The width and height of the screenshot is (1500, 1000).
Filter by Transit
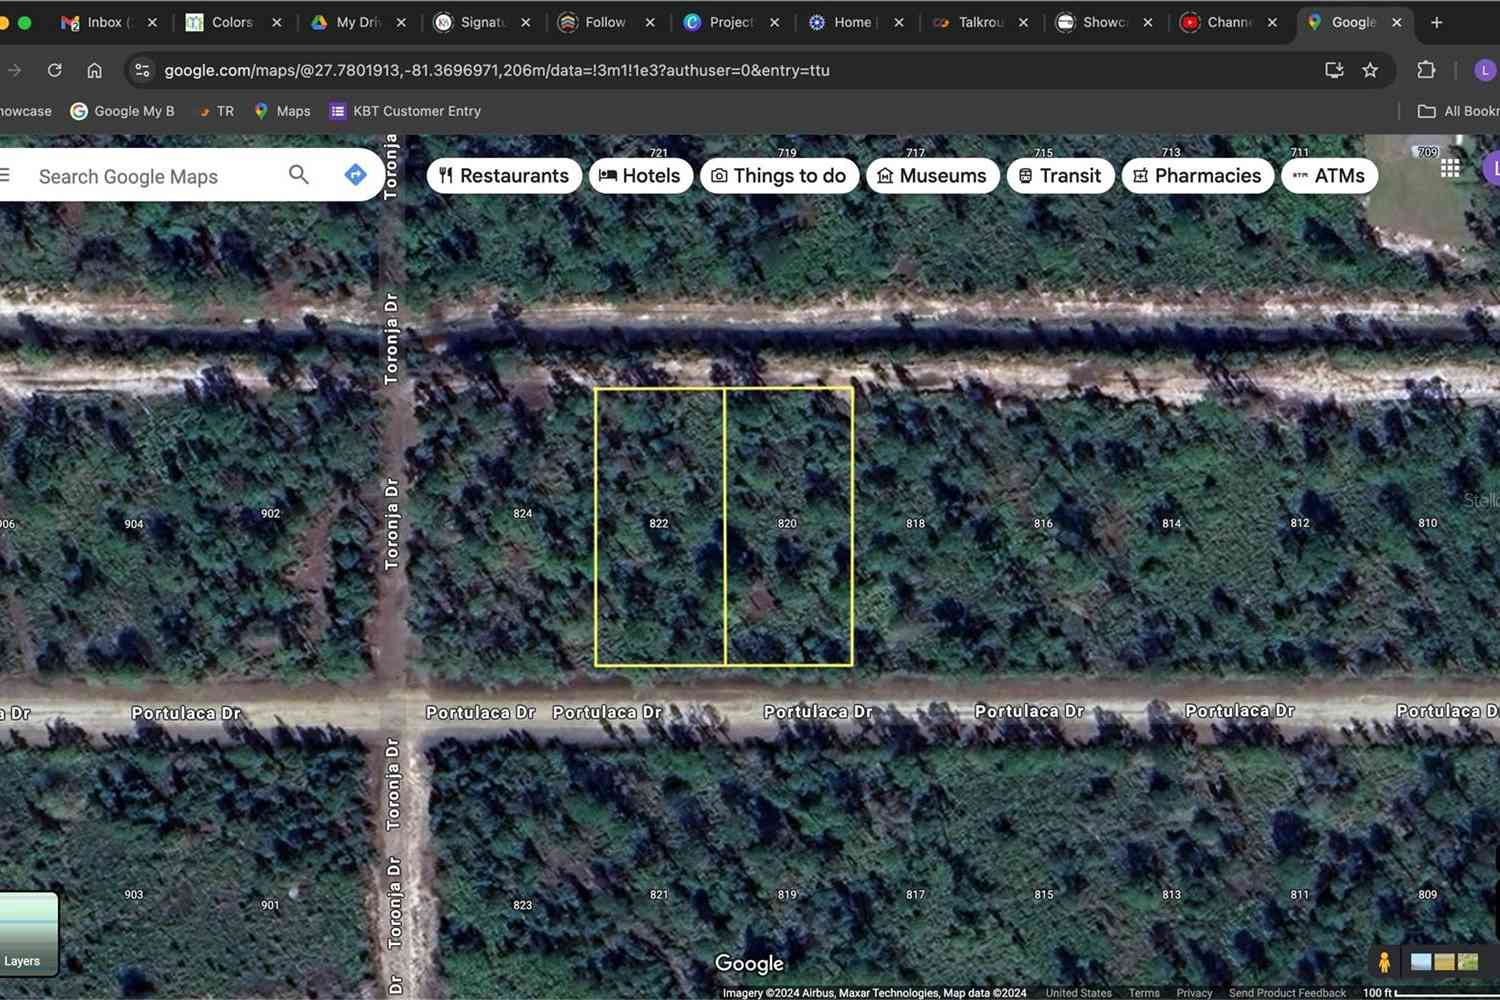click(1060, 176)
